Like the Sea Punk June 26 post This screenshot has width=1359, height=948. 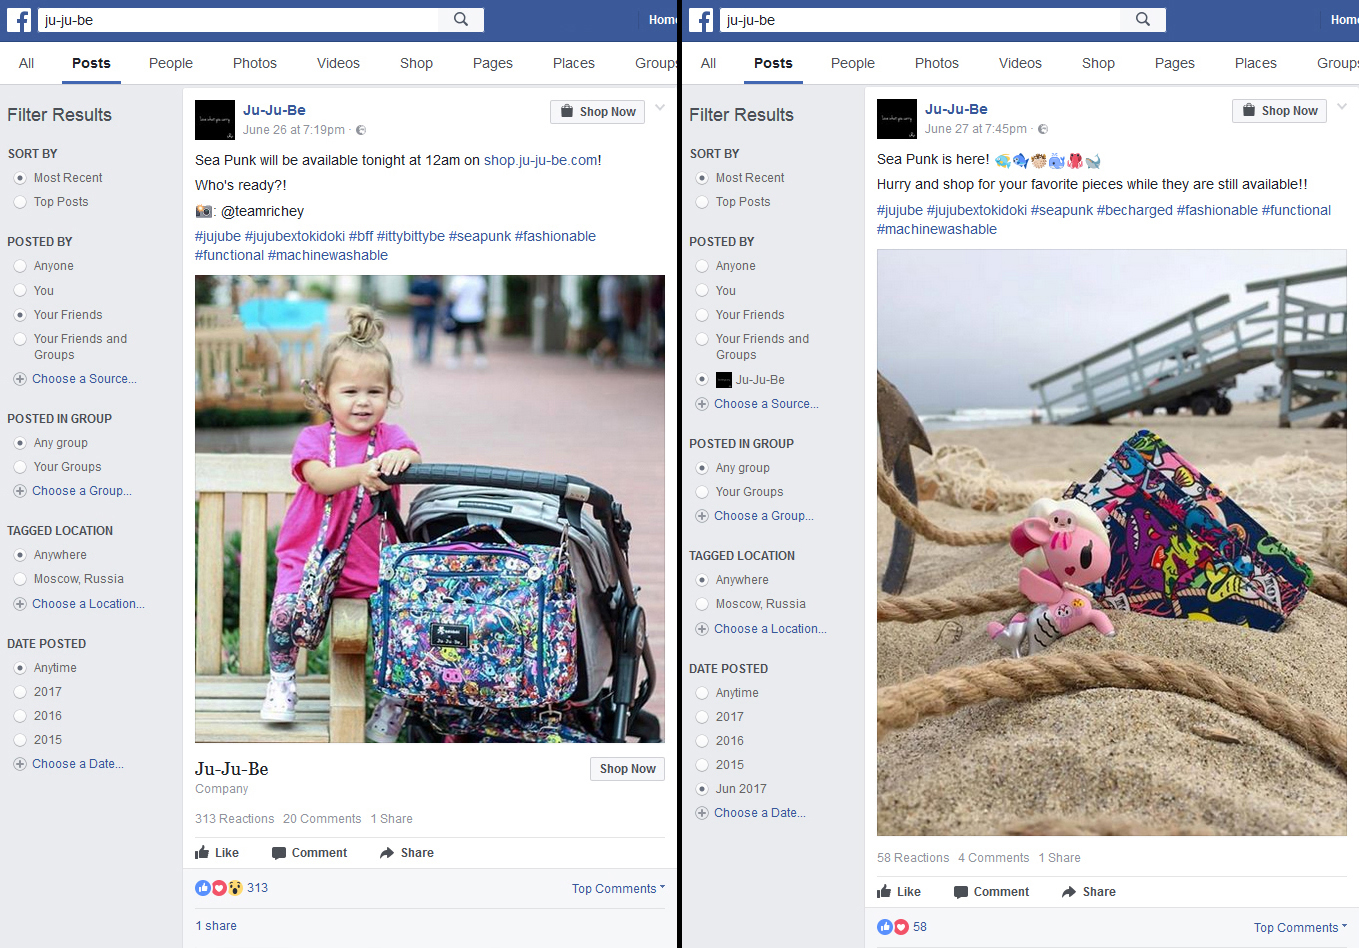point(217,853)
